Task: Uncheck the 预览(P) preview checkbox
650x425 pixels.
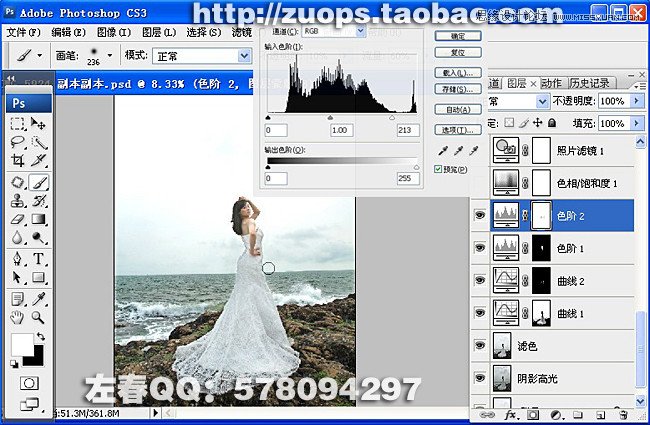Action: (438, 169)
